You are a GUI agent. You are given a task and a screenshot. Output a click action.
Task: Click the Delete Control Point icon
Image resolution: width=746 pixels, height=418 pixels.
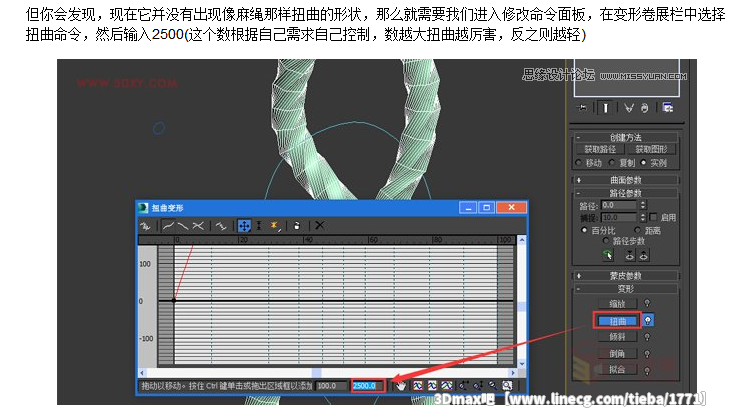[297, 226]
